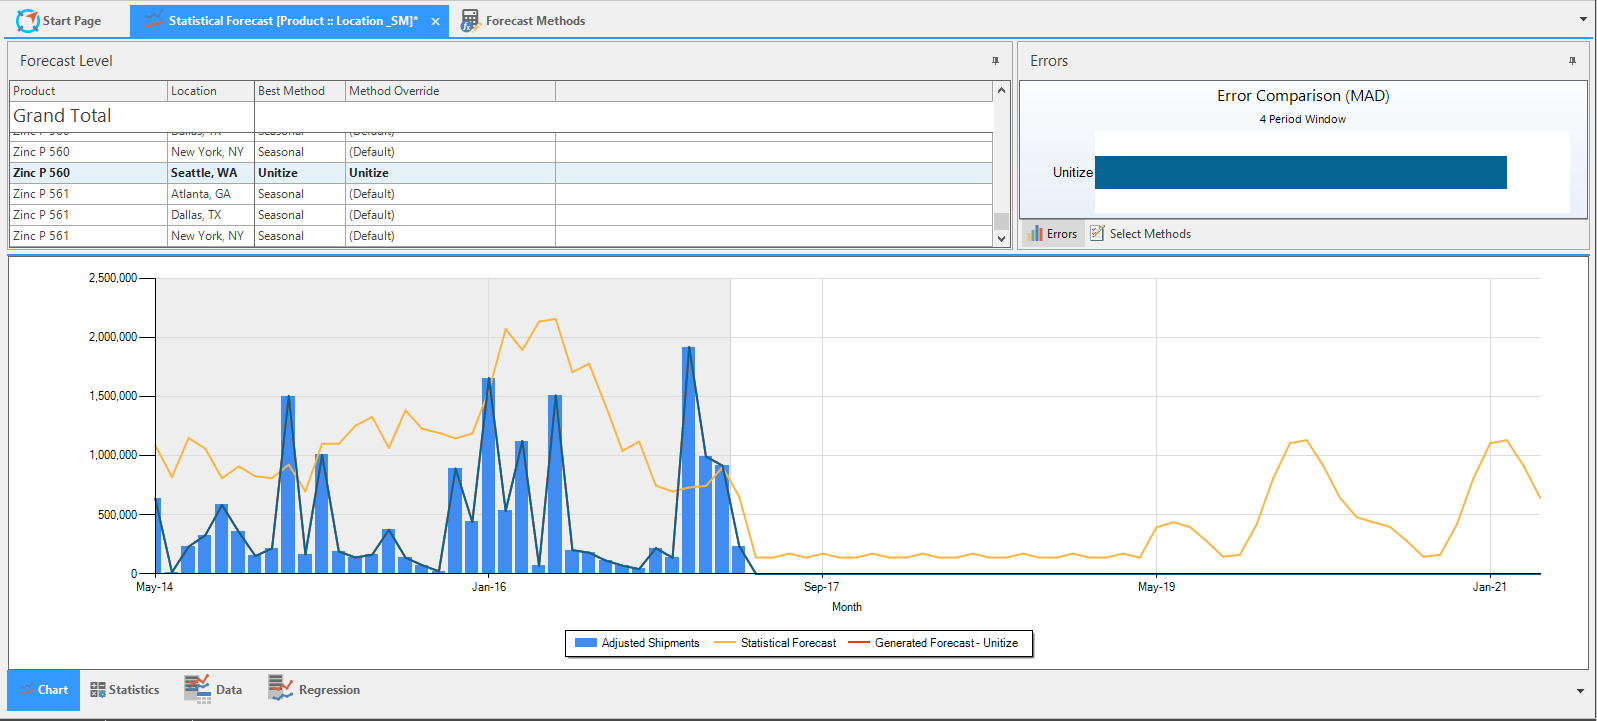Close the Statistical Forecast tab
The height and width of the screenshot is (721, 1597).
click(x=435, y=21)
